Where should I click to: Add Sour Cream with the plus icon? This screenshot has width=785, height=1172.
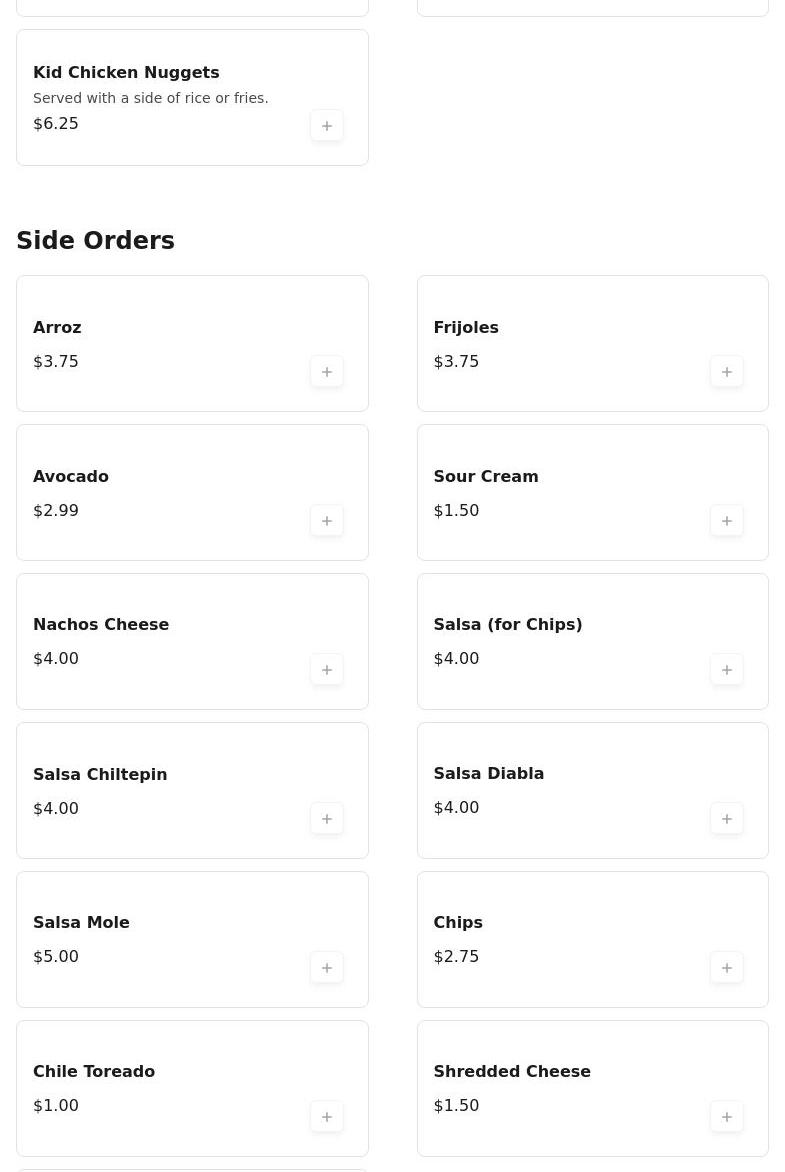pos(727,520)
